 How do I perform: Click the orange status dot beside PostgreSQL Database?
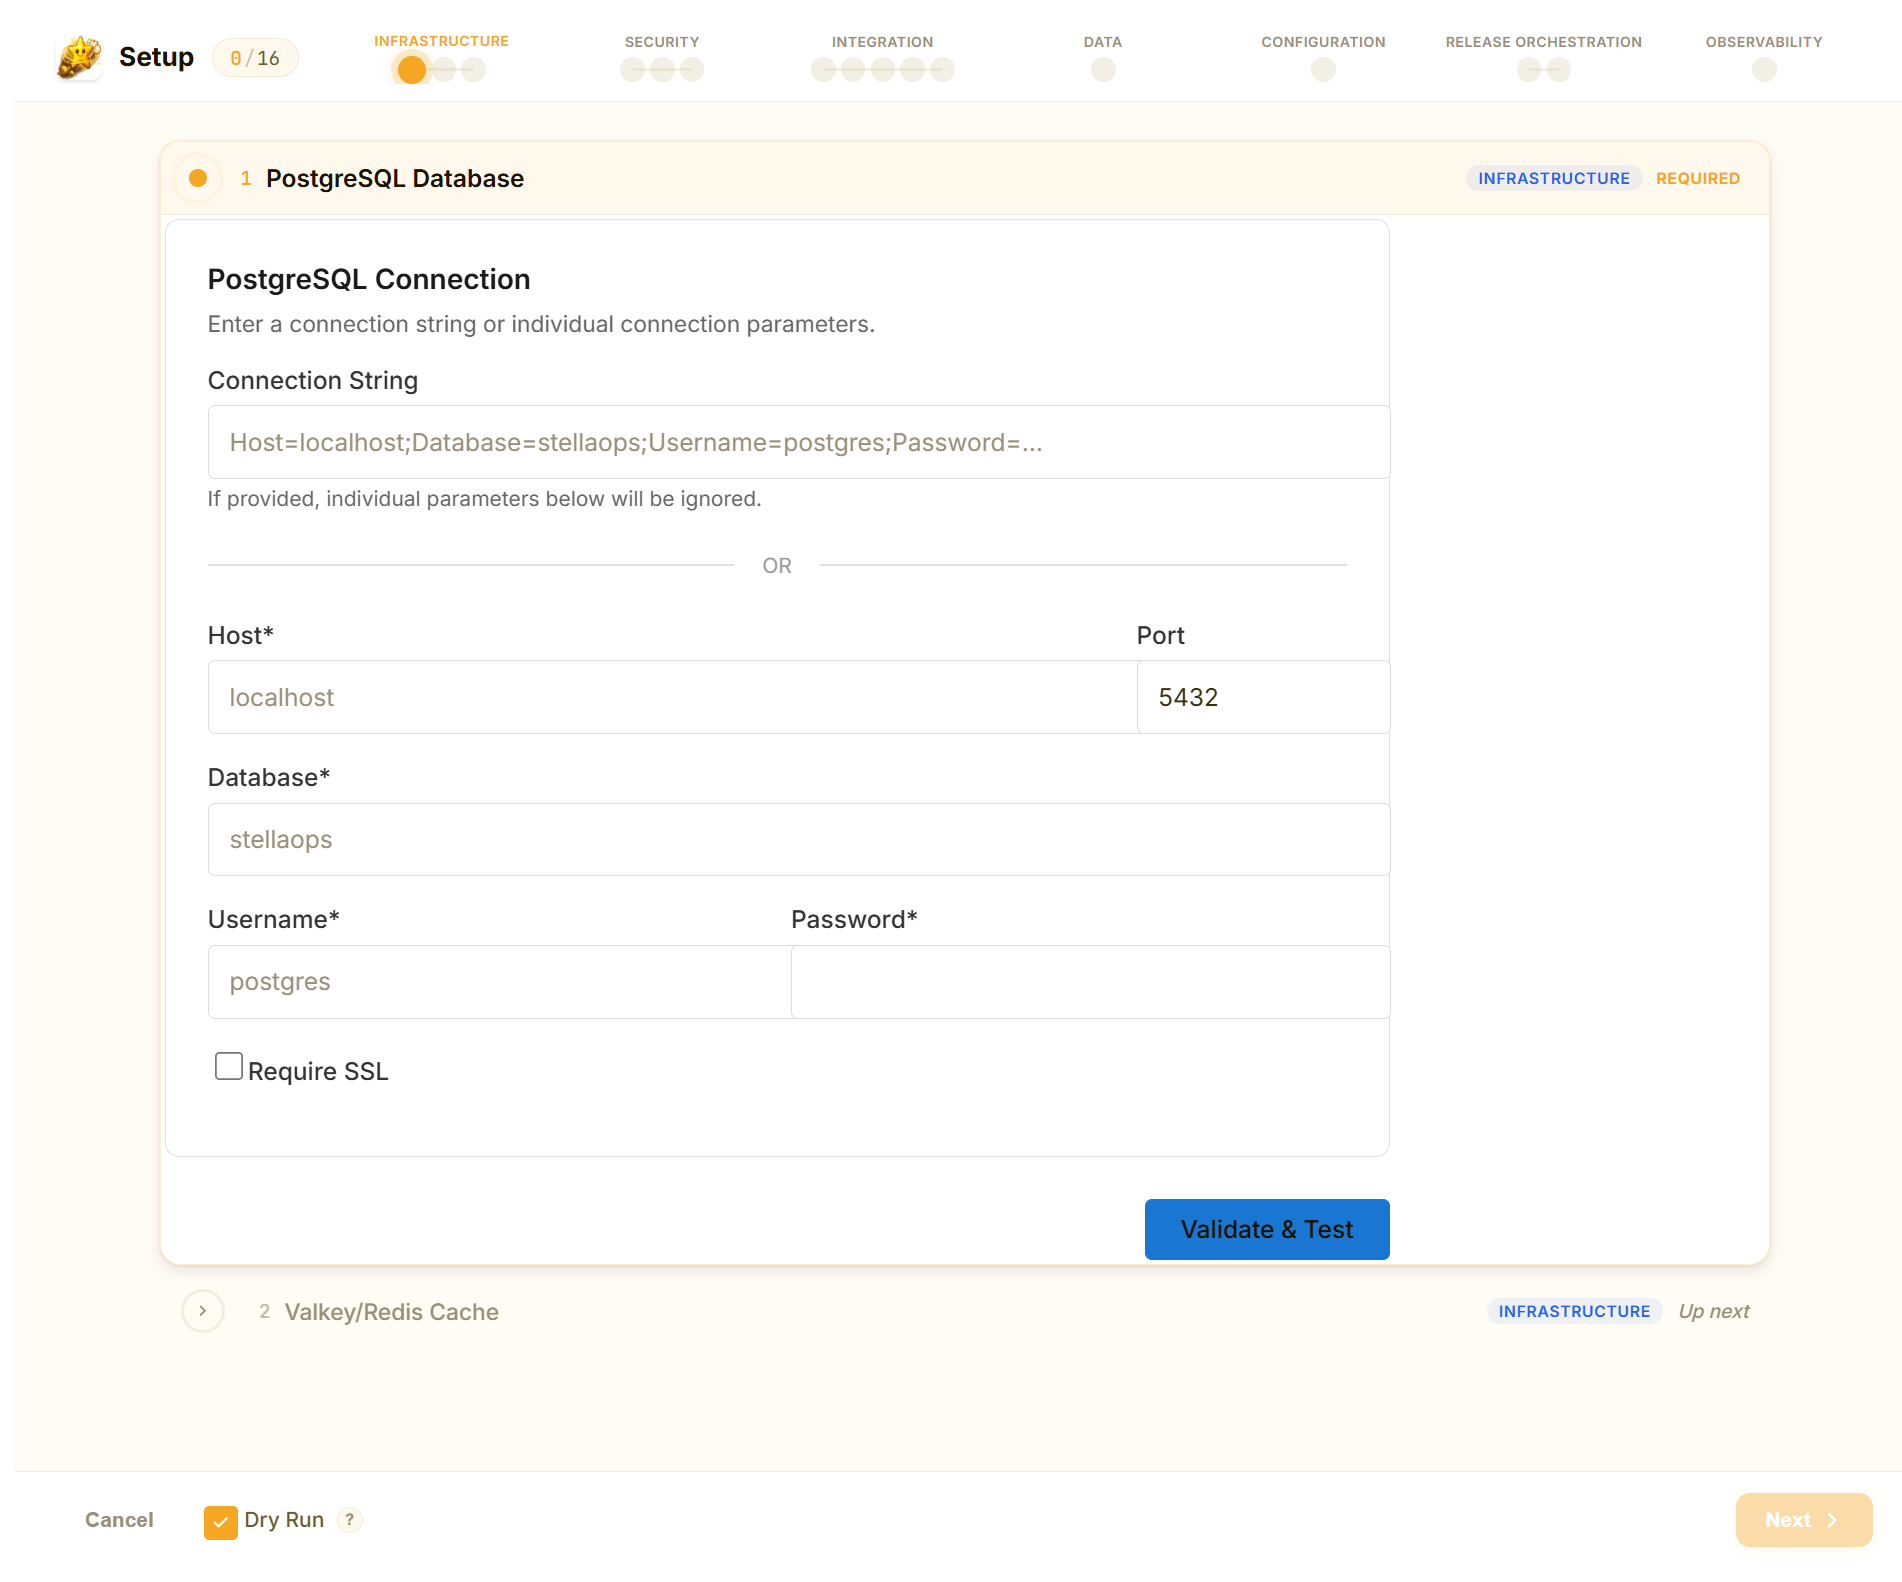198,178
